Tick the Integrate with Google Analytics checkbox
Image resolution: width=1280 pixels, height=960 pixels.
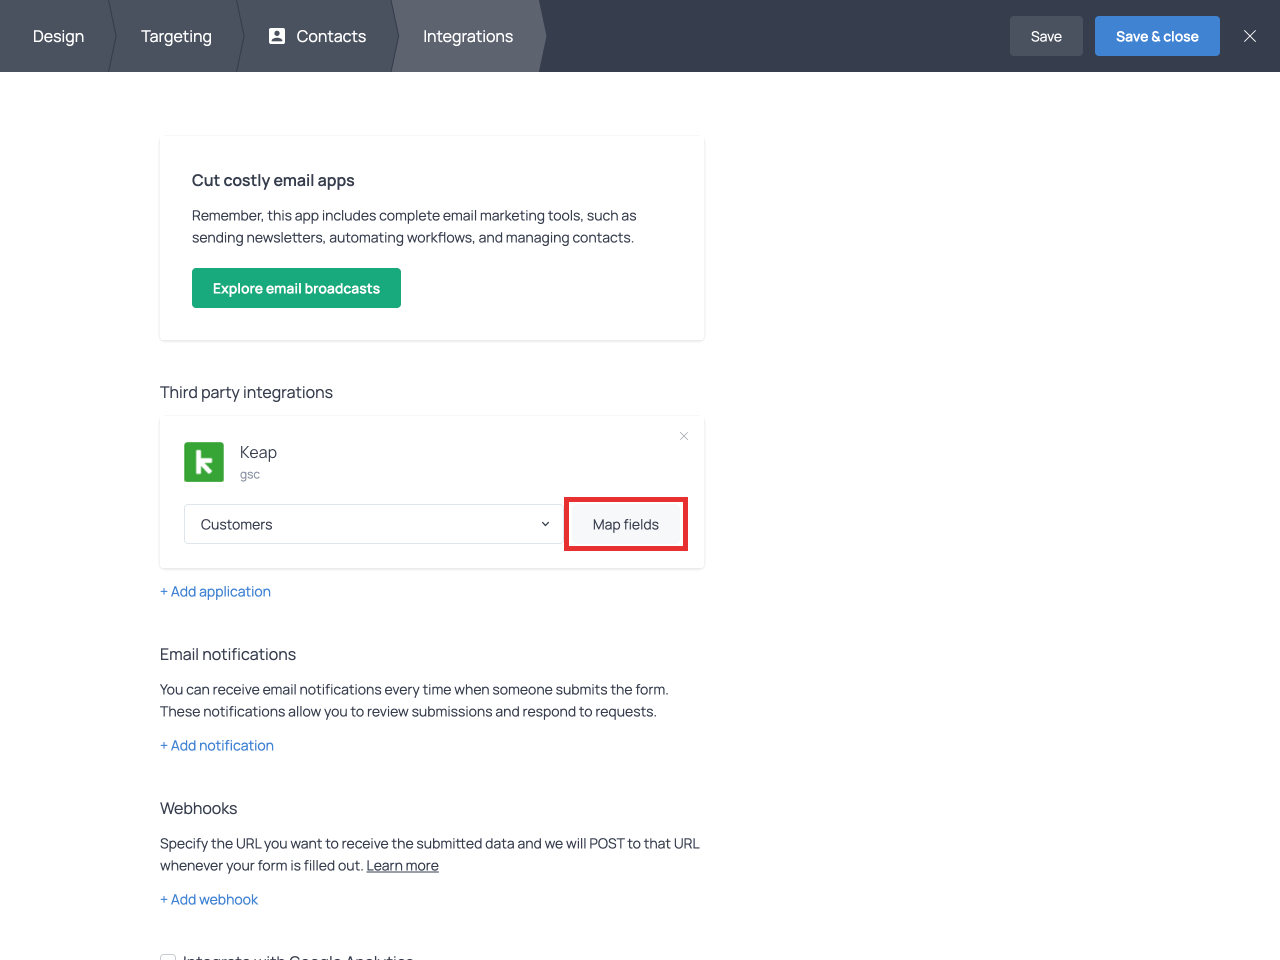(x=168, y=957)
